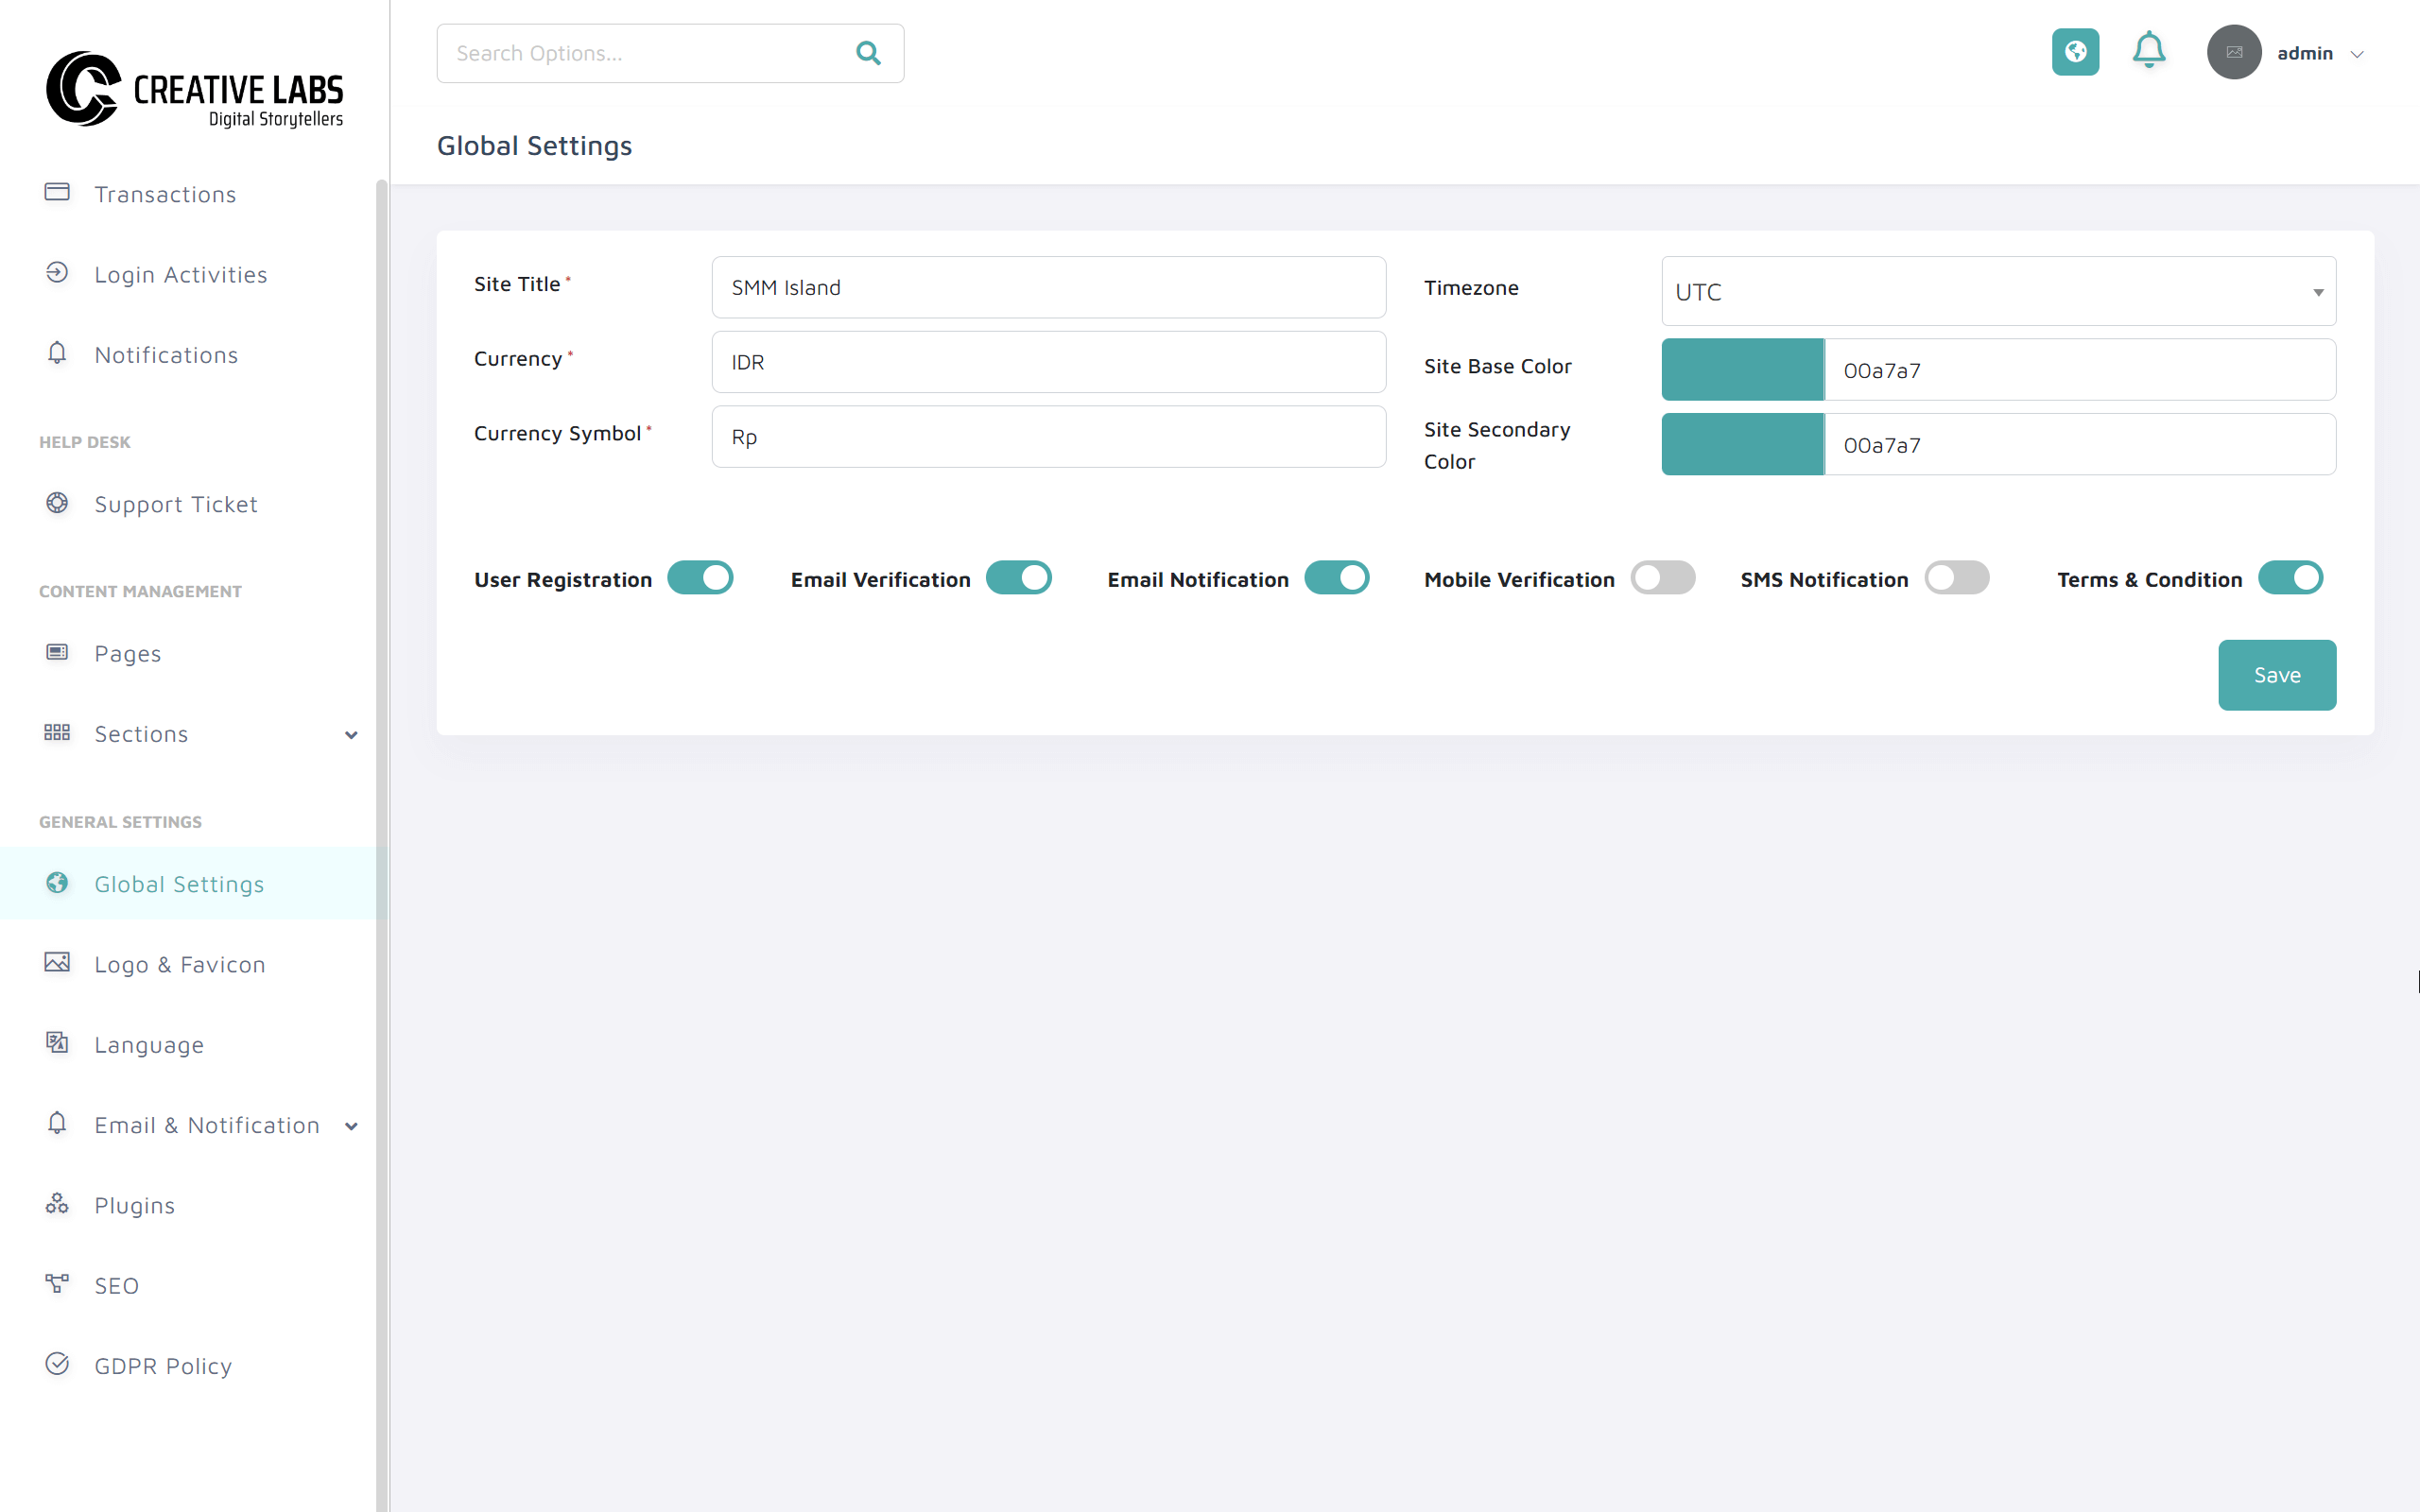
Task: Expand Email & Notification submenu chevron
Action: coord(351,1126)
